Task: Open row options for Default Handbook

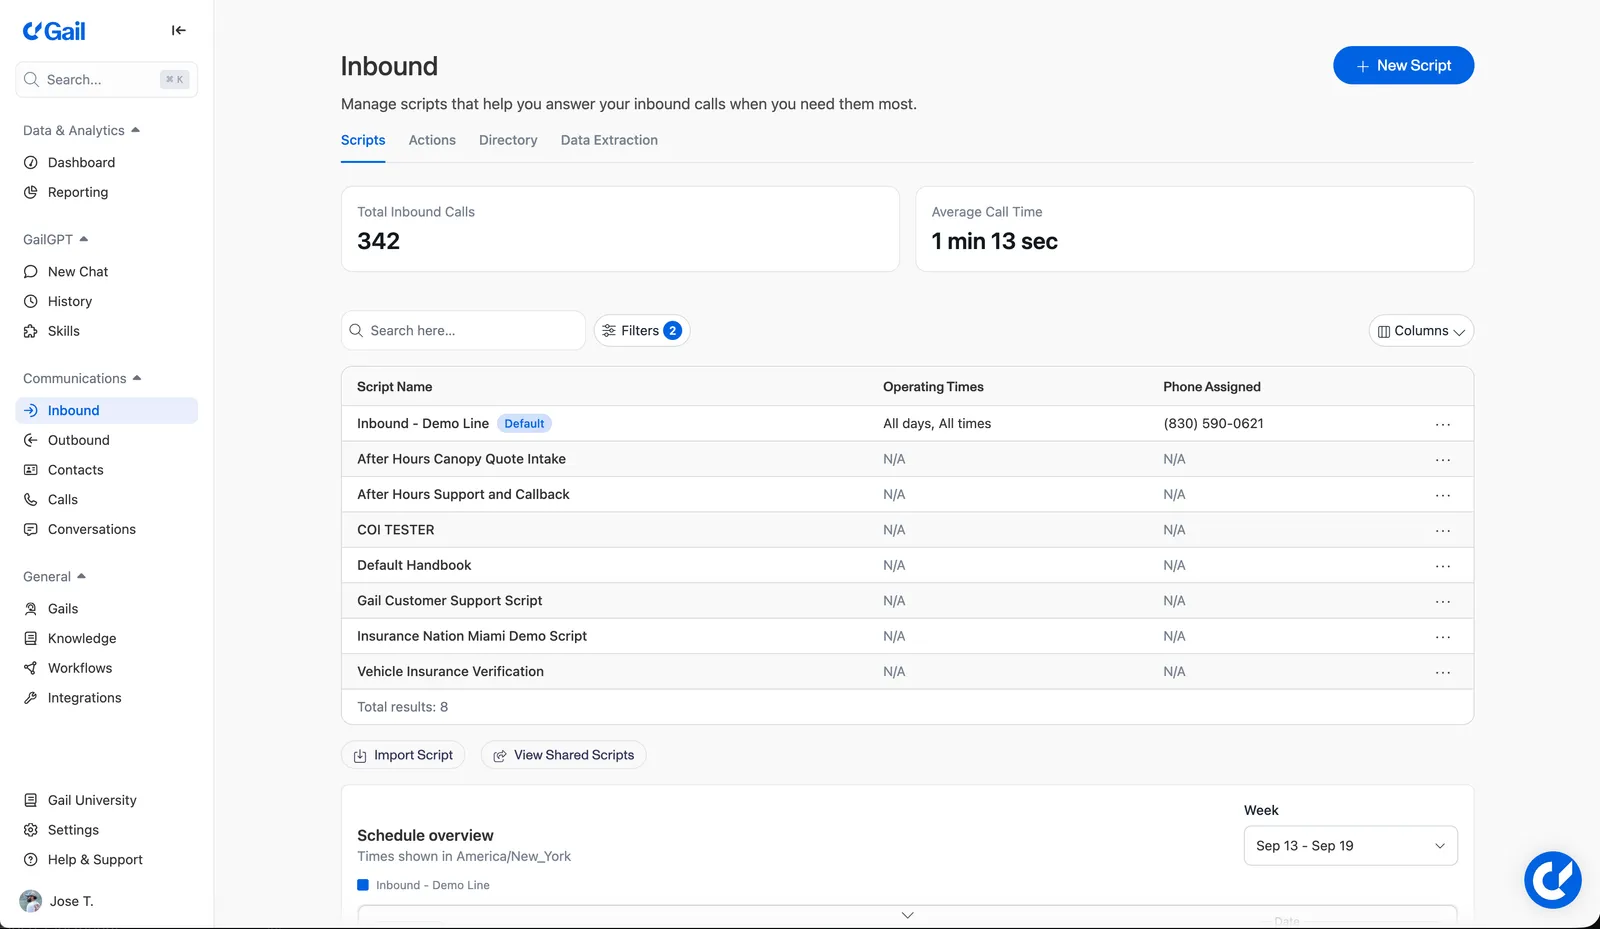Action: pos(1442,566)
